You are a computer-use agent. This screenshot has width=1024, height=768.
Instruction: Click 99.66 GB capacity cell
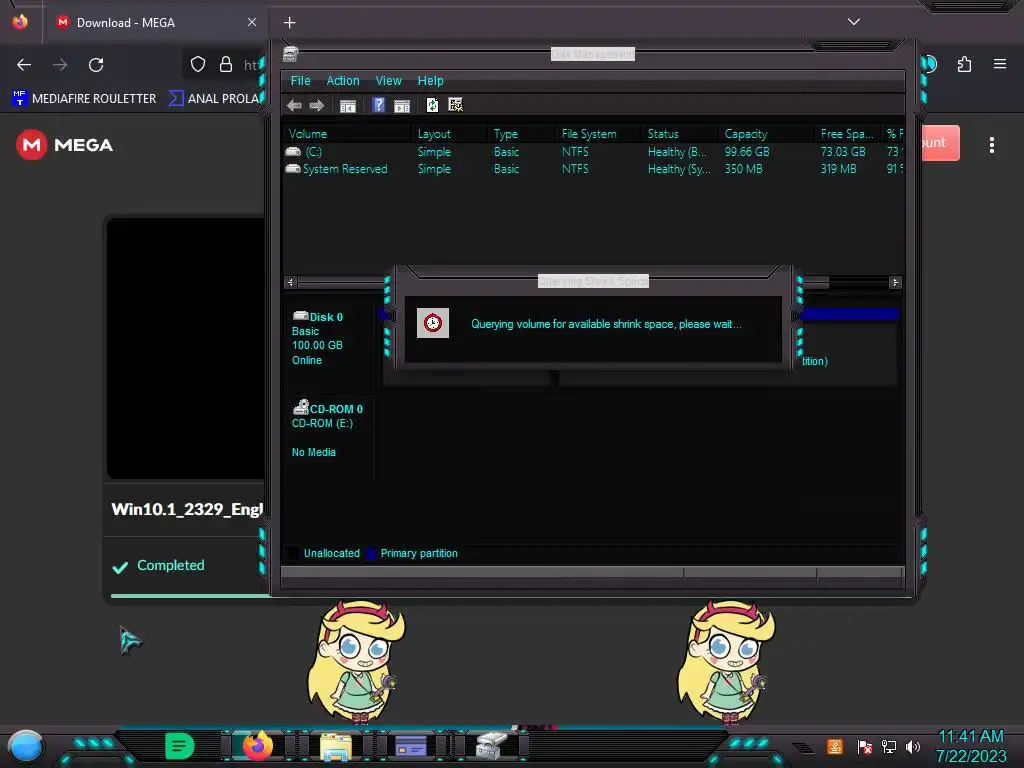pyautogui.click(x=746, y=152)
